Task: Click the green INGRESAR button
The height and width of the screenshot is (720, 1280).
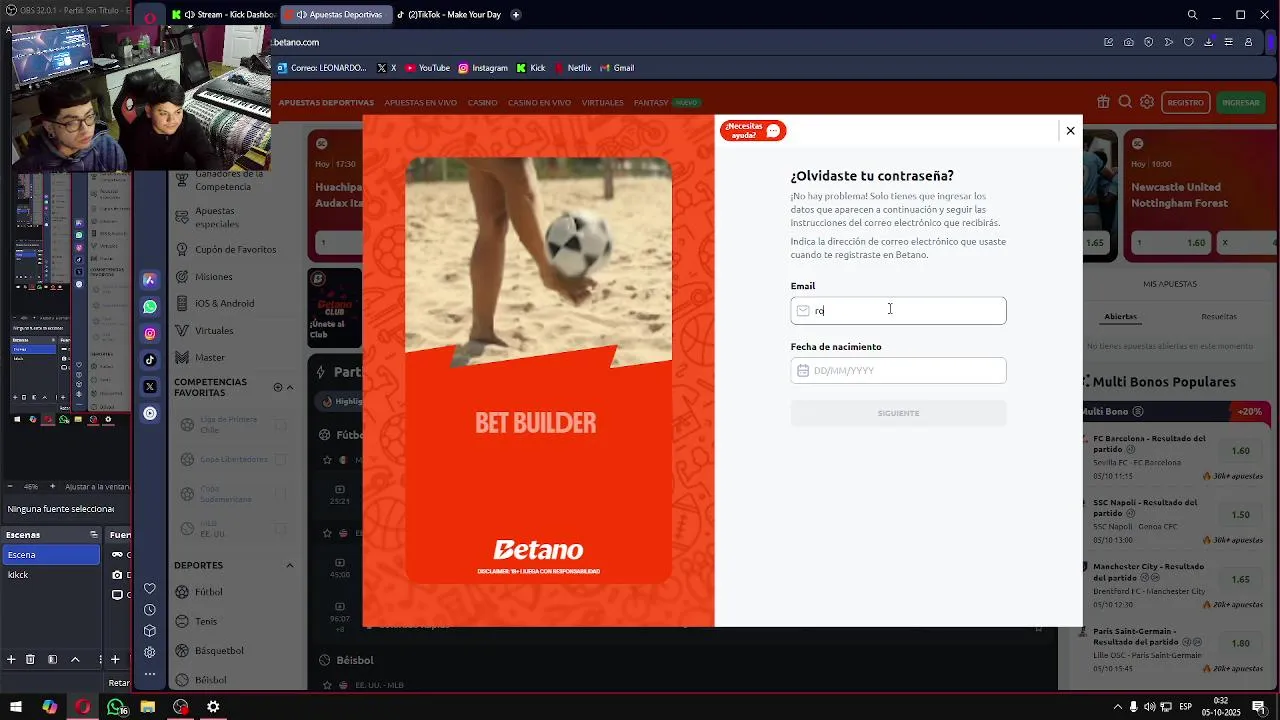Action: 1240,102
